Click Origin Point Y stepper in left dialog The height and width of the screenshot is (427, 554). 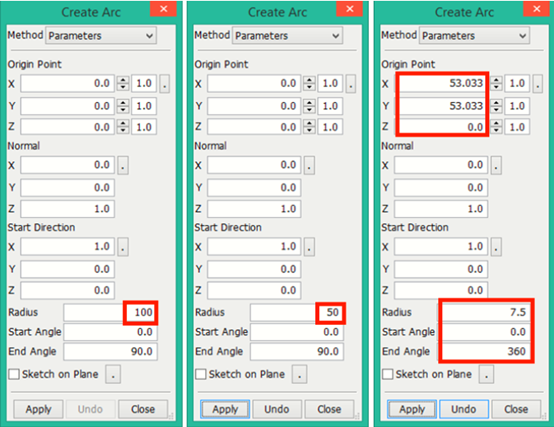click(123, 106)
